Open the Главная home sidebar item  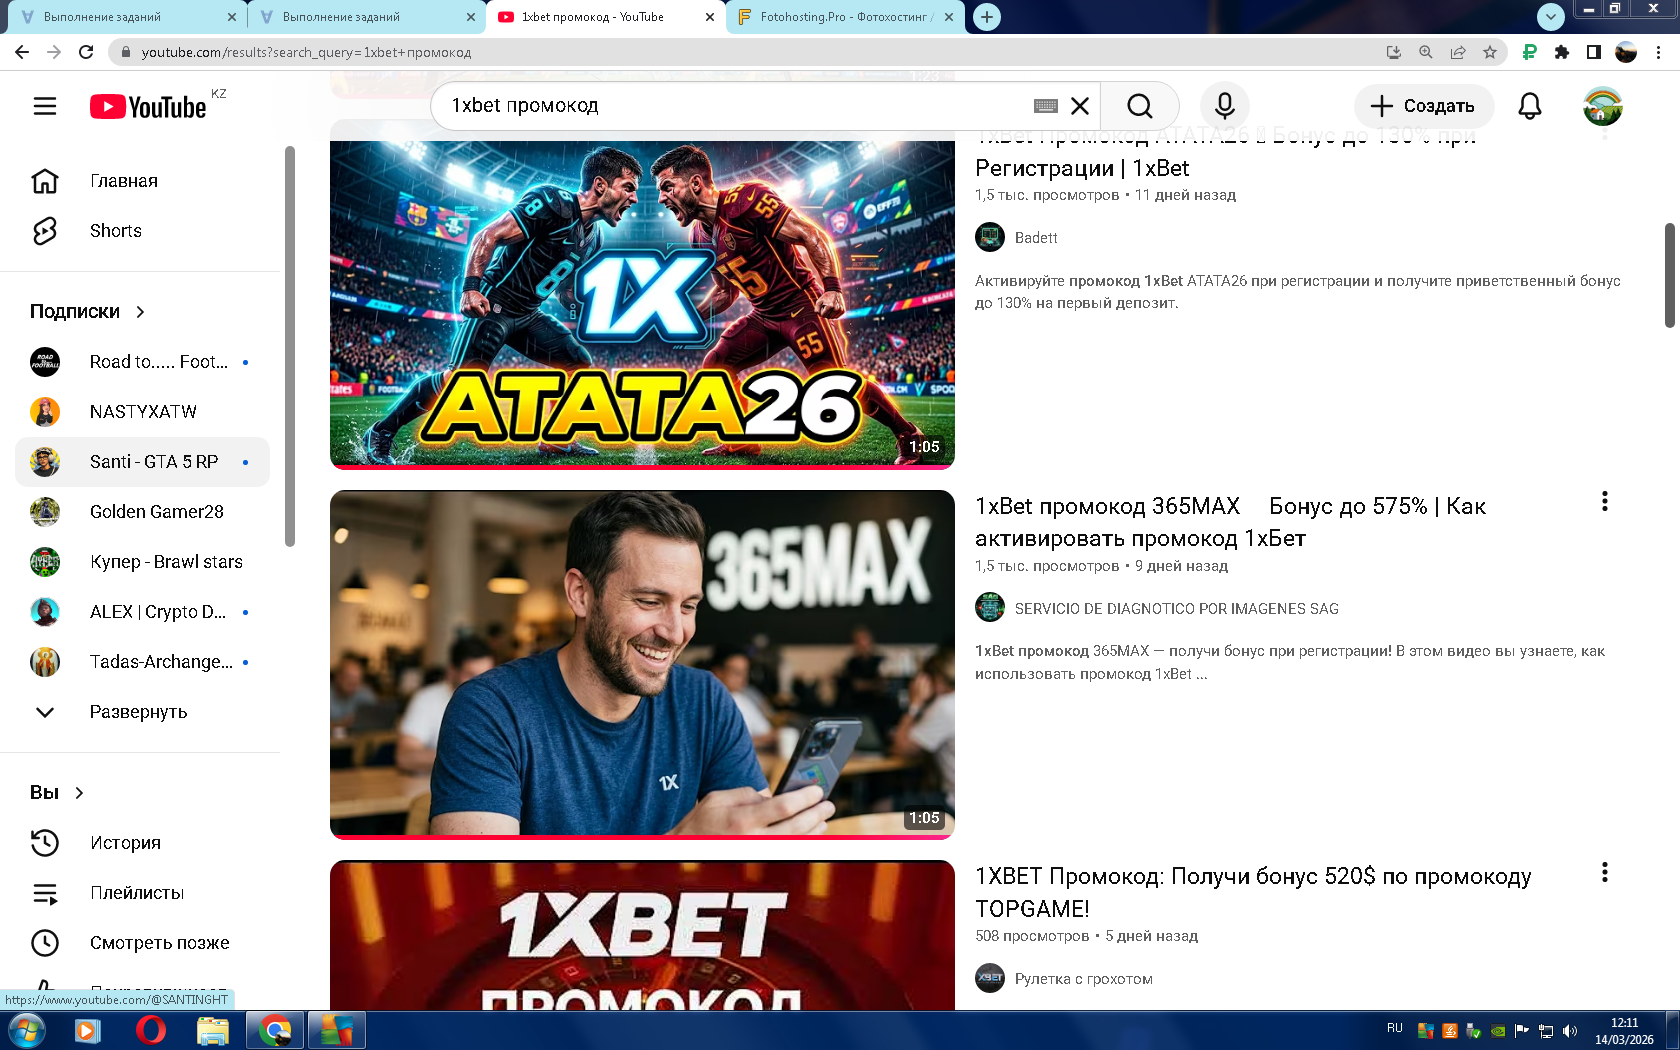tap(142, 181)
